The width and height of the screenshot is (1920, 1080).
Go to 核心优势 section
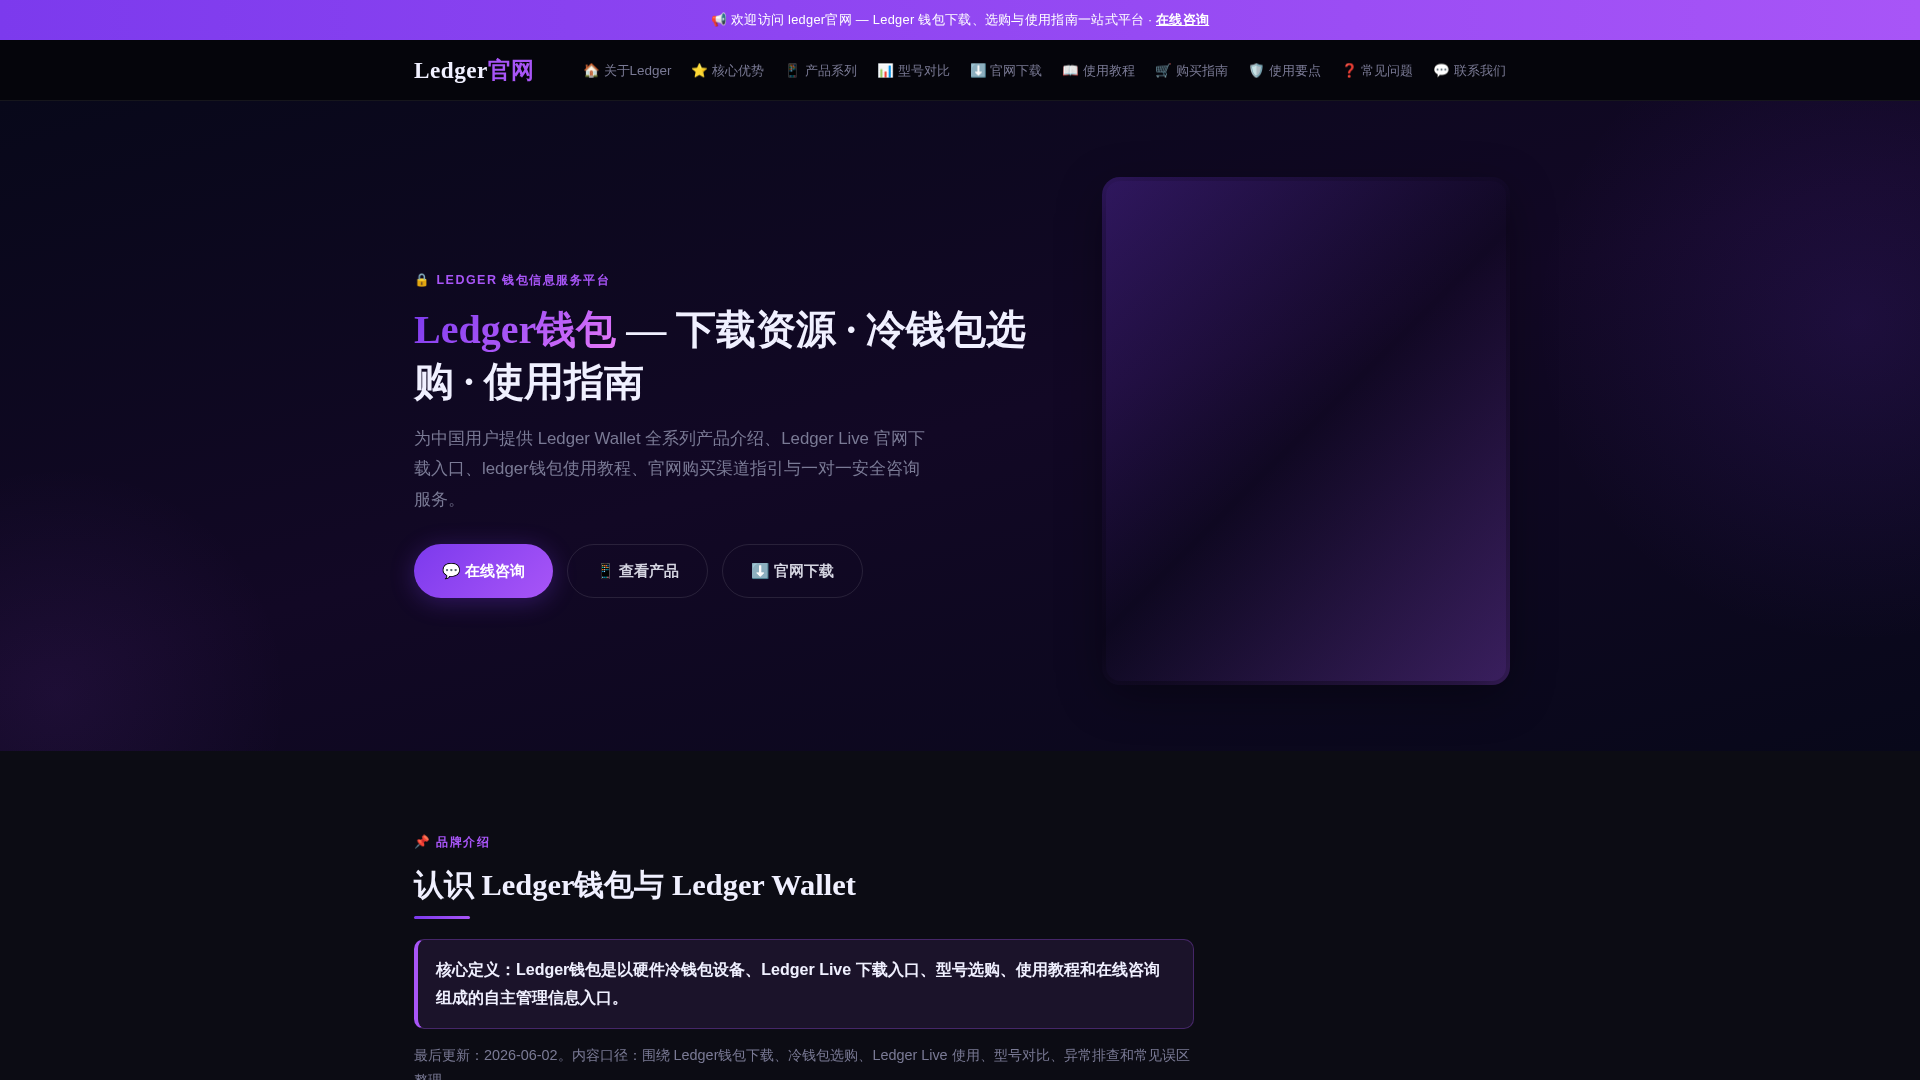click(x=727, y=70)
